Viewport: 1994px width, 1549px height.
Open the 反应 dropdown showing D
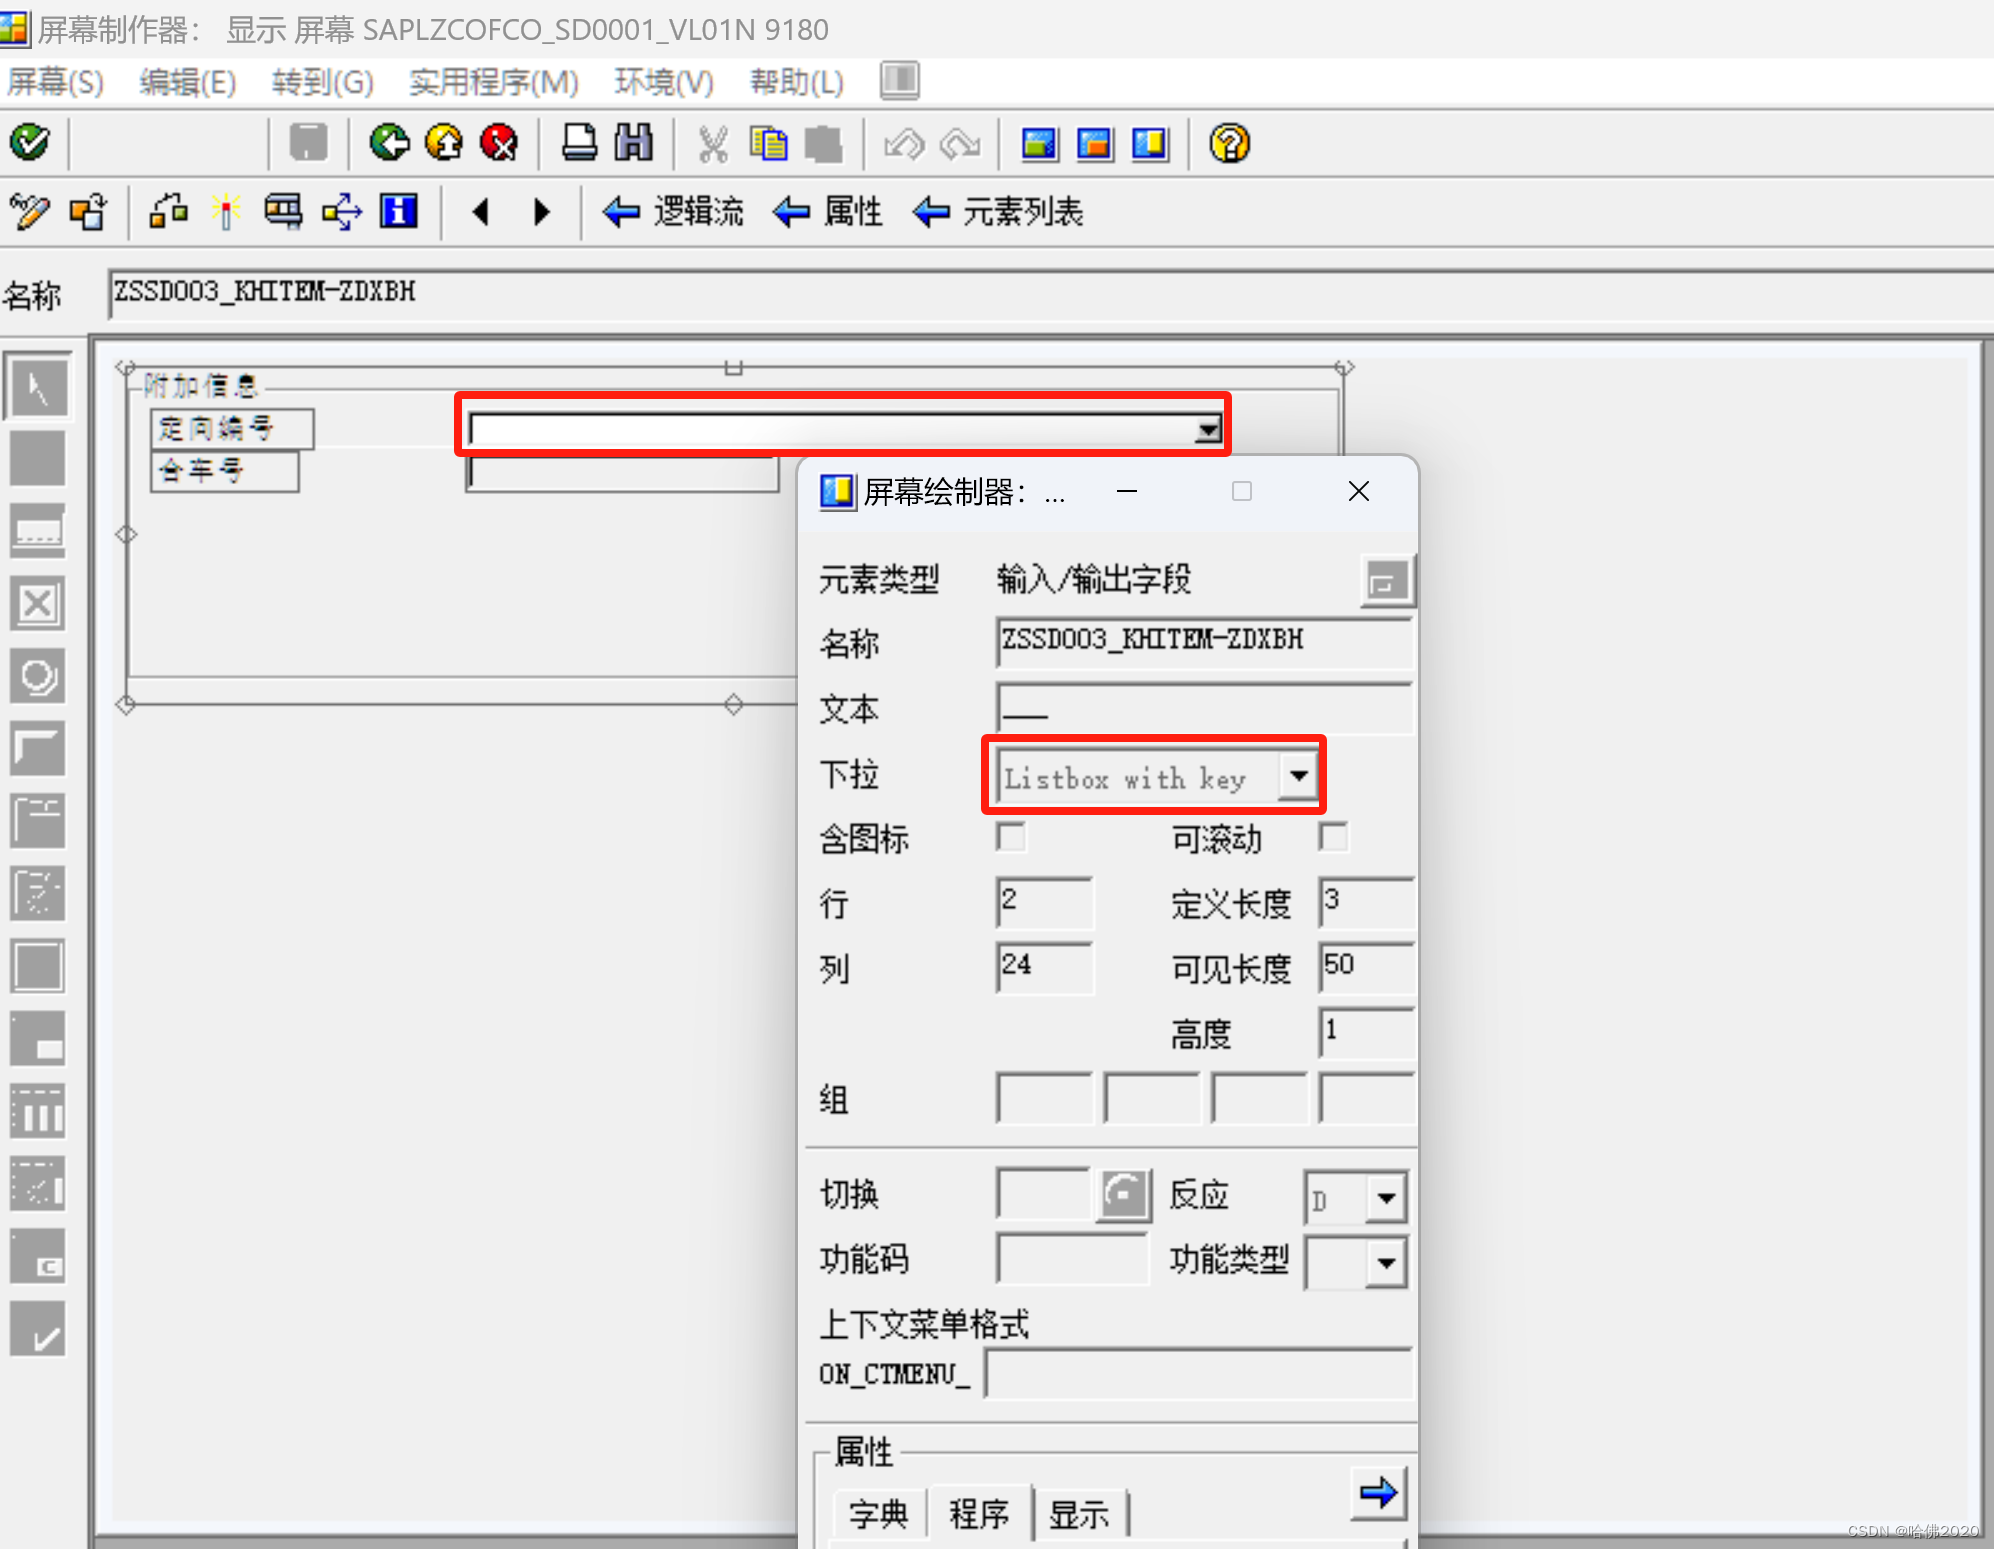(x=1386, y=1197)
